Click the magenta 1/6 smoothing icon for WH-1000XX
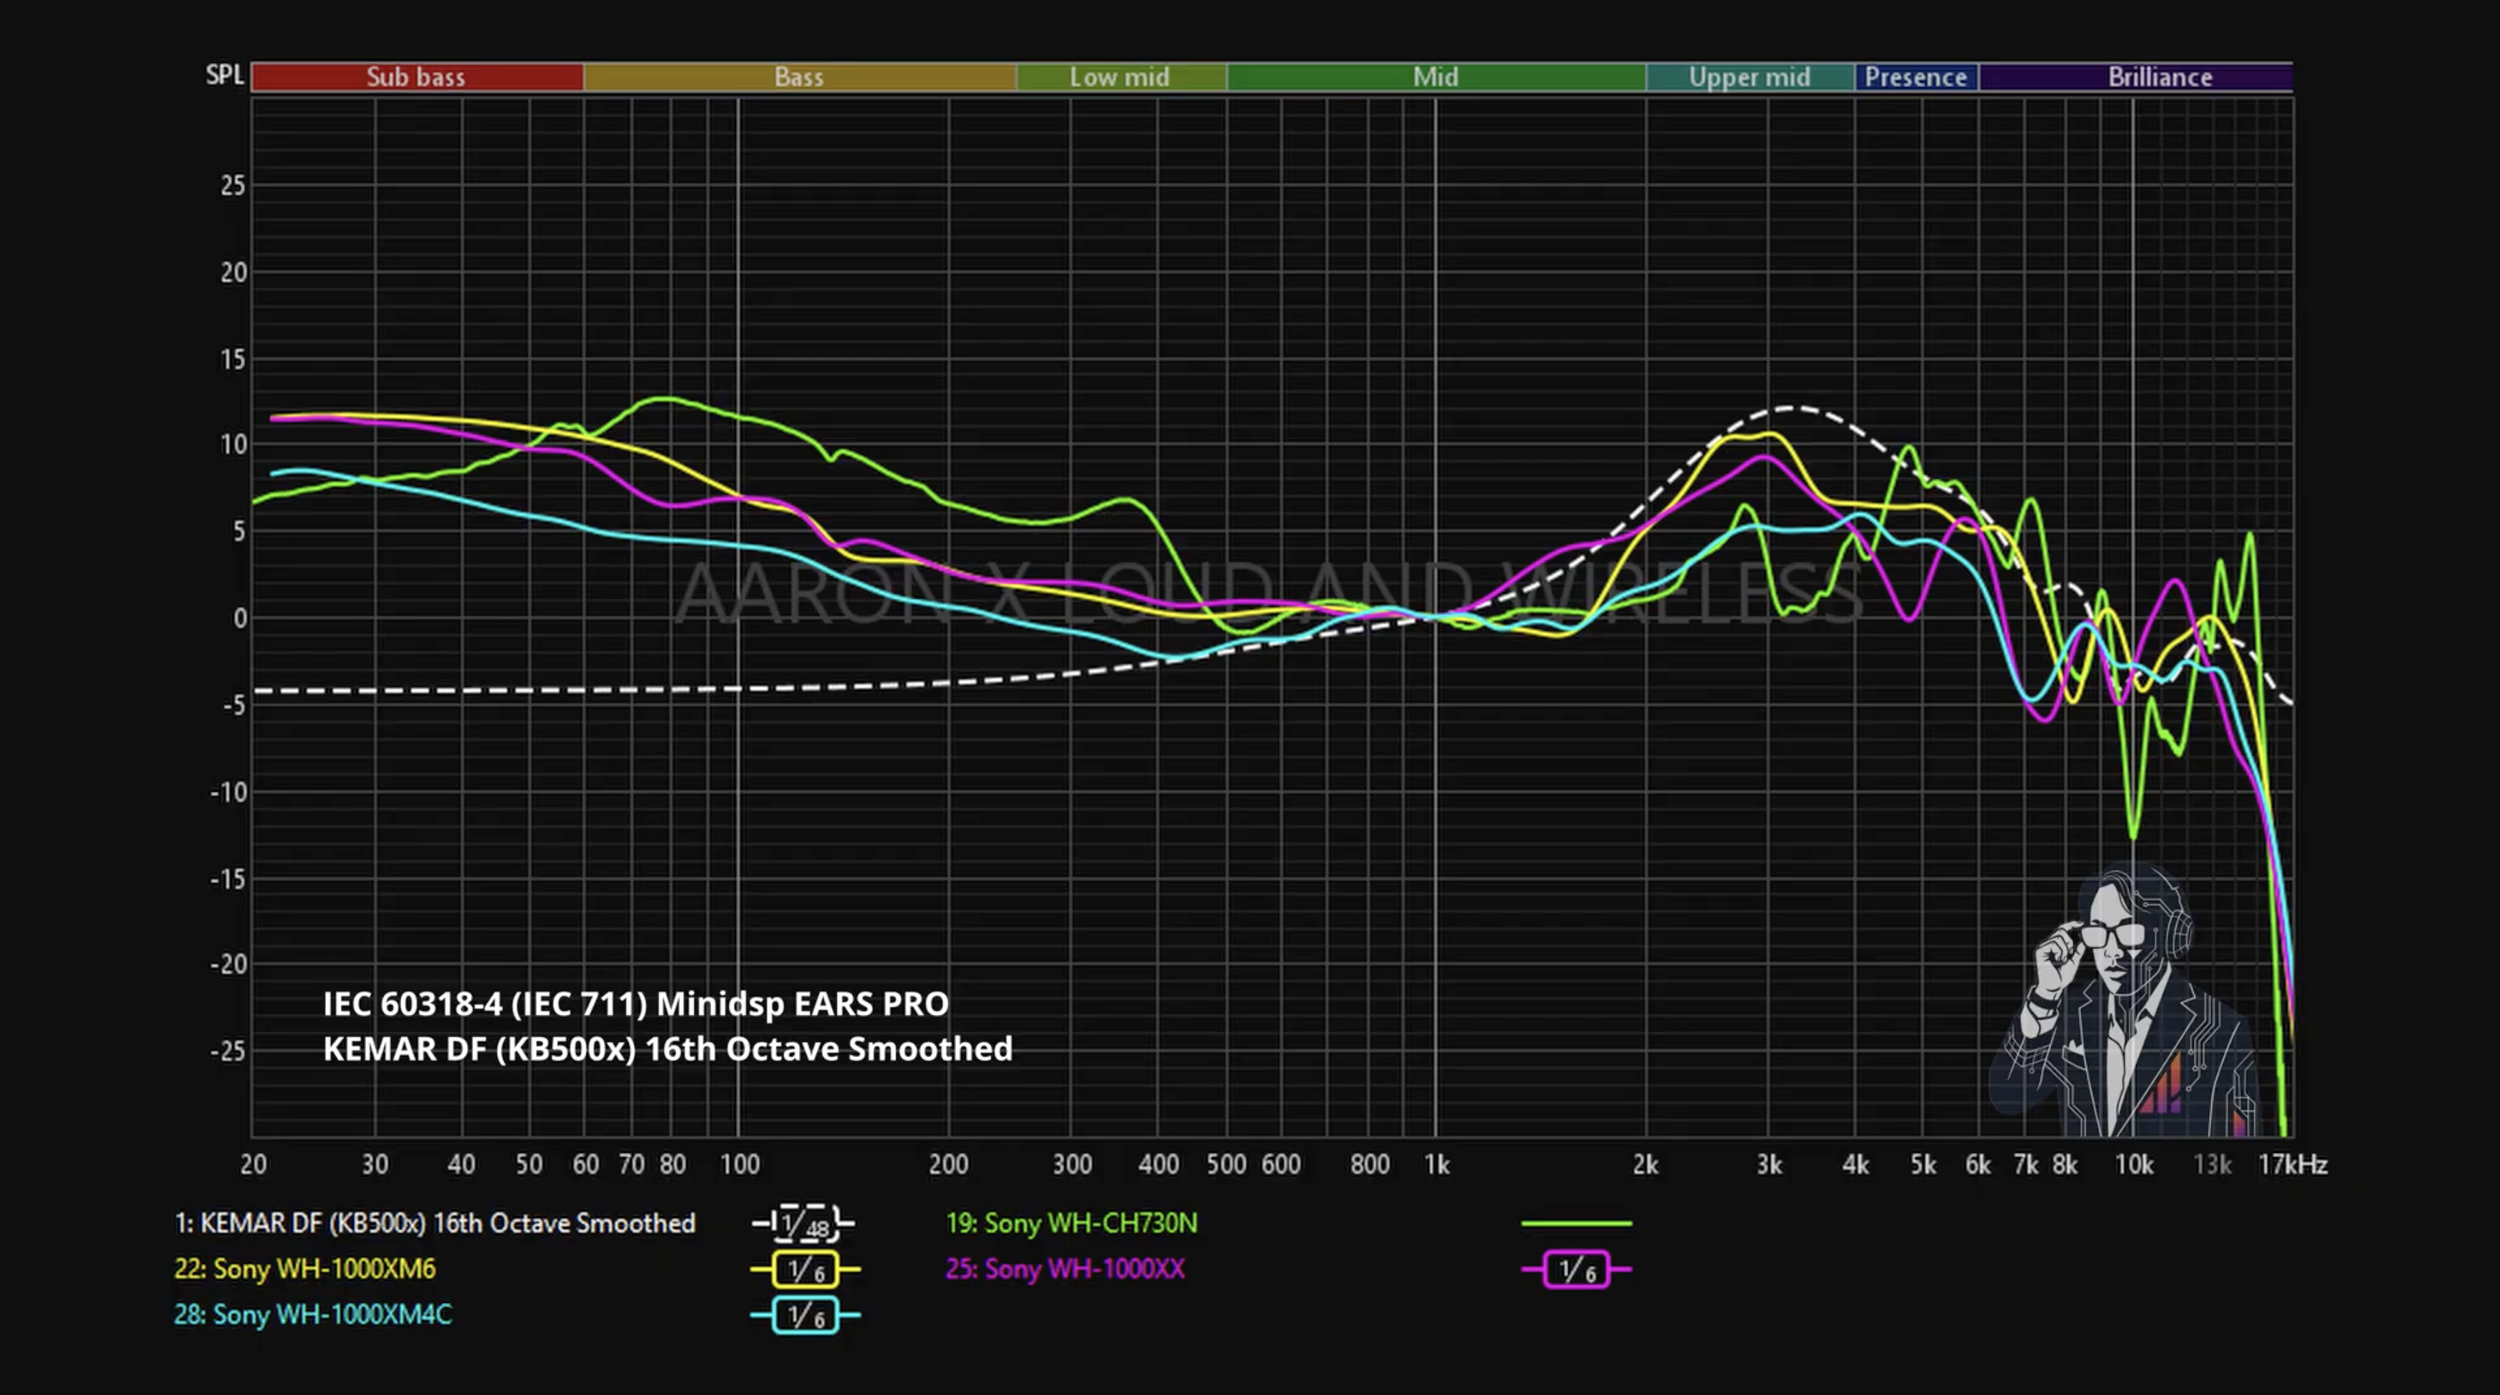This screenshot has height=1395, width=2500. 1576,1270
